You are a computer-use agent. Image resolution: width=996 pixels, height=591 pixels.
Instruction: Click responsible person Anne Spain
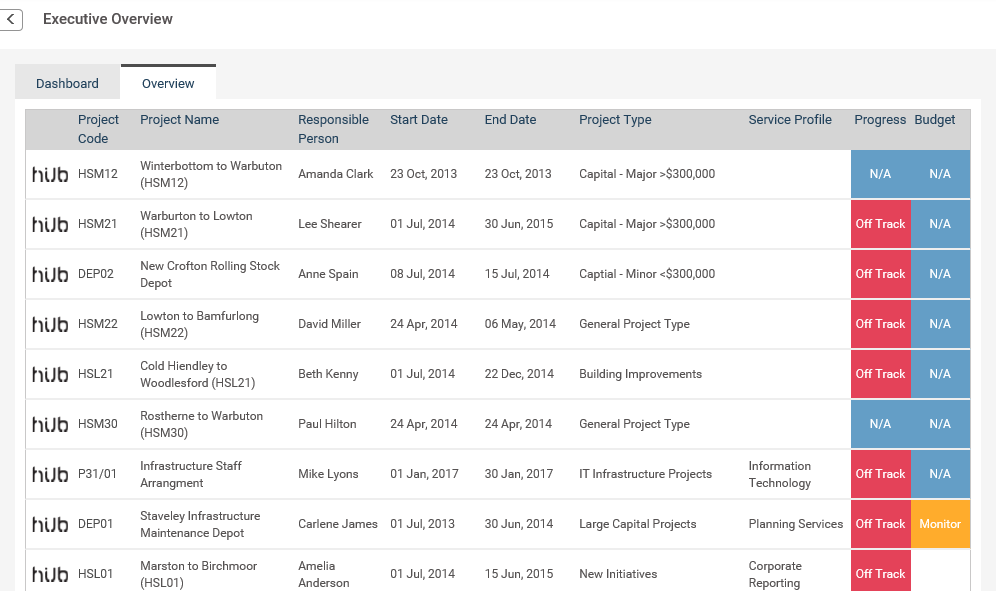click(328, 274)
